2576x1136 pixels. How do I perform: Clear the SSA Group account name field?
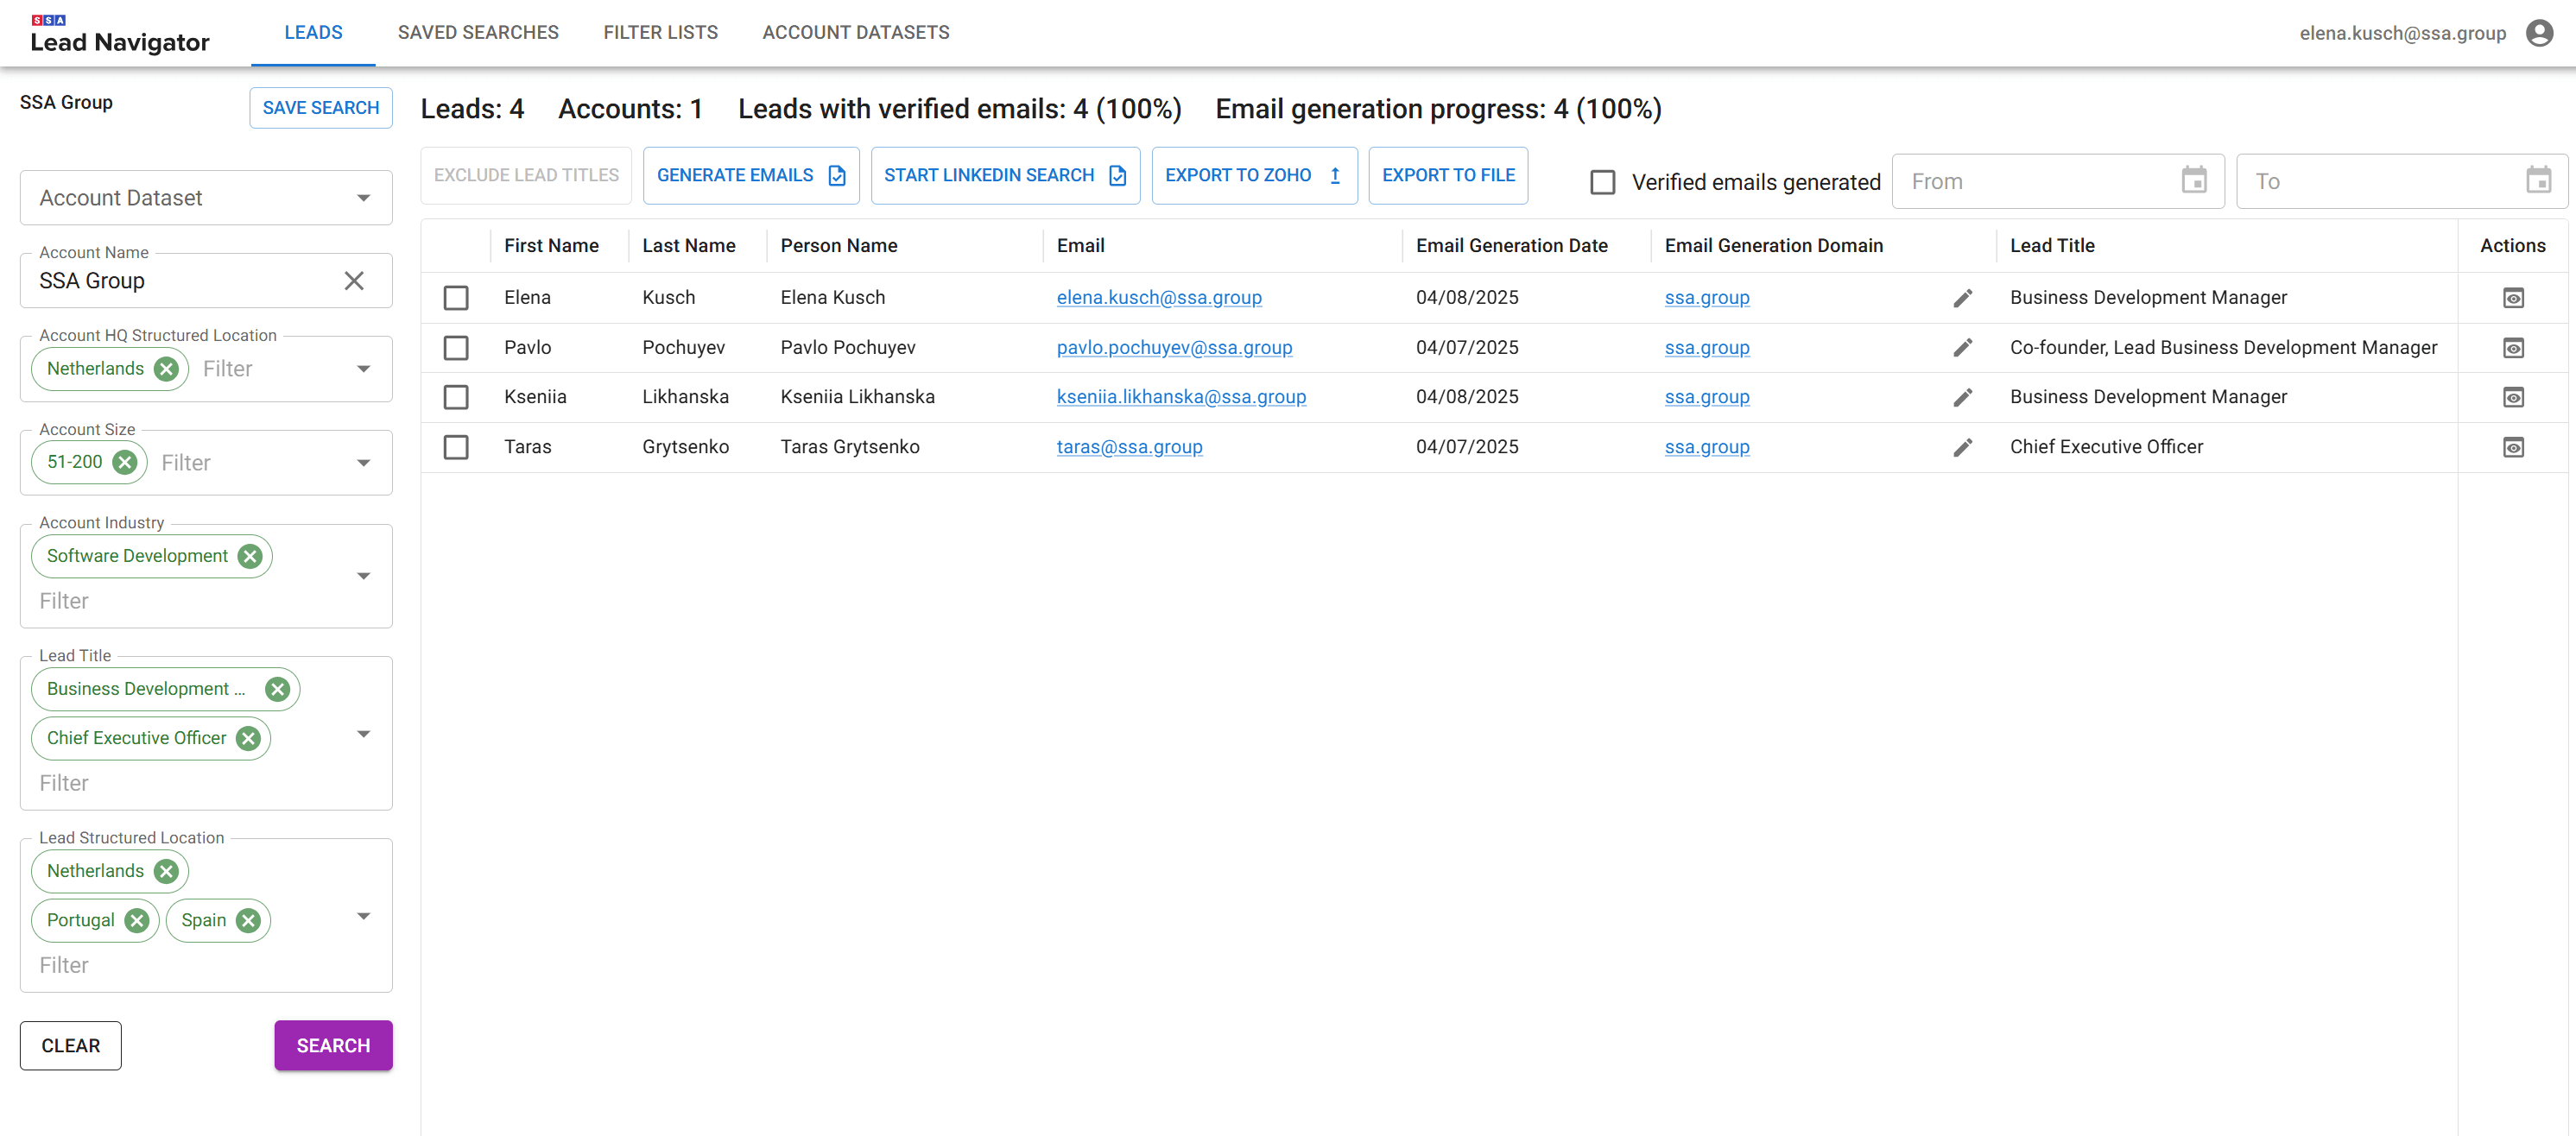354,281
